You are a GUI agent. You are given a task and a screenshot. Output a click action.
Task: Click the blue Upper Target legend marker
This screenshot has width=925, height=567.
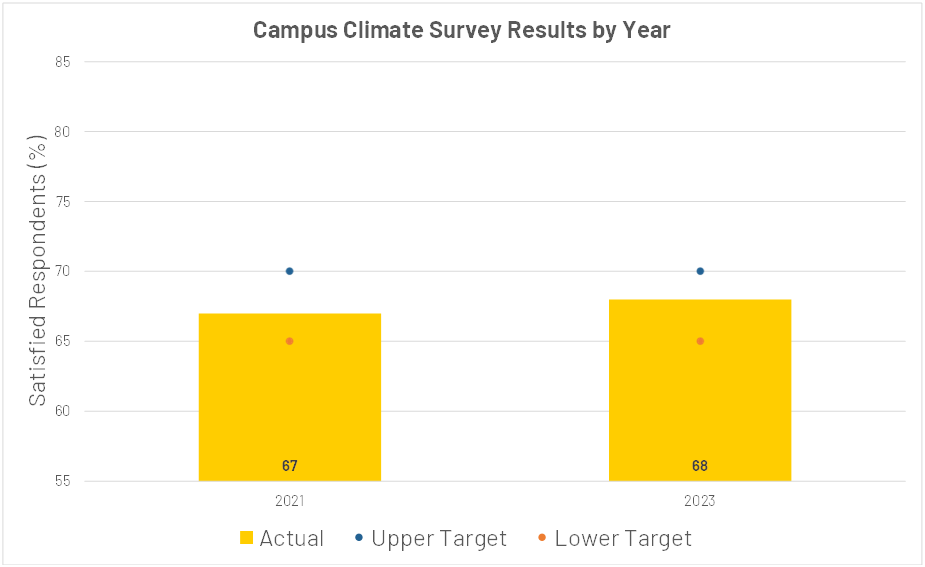click(359, 538)
